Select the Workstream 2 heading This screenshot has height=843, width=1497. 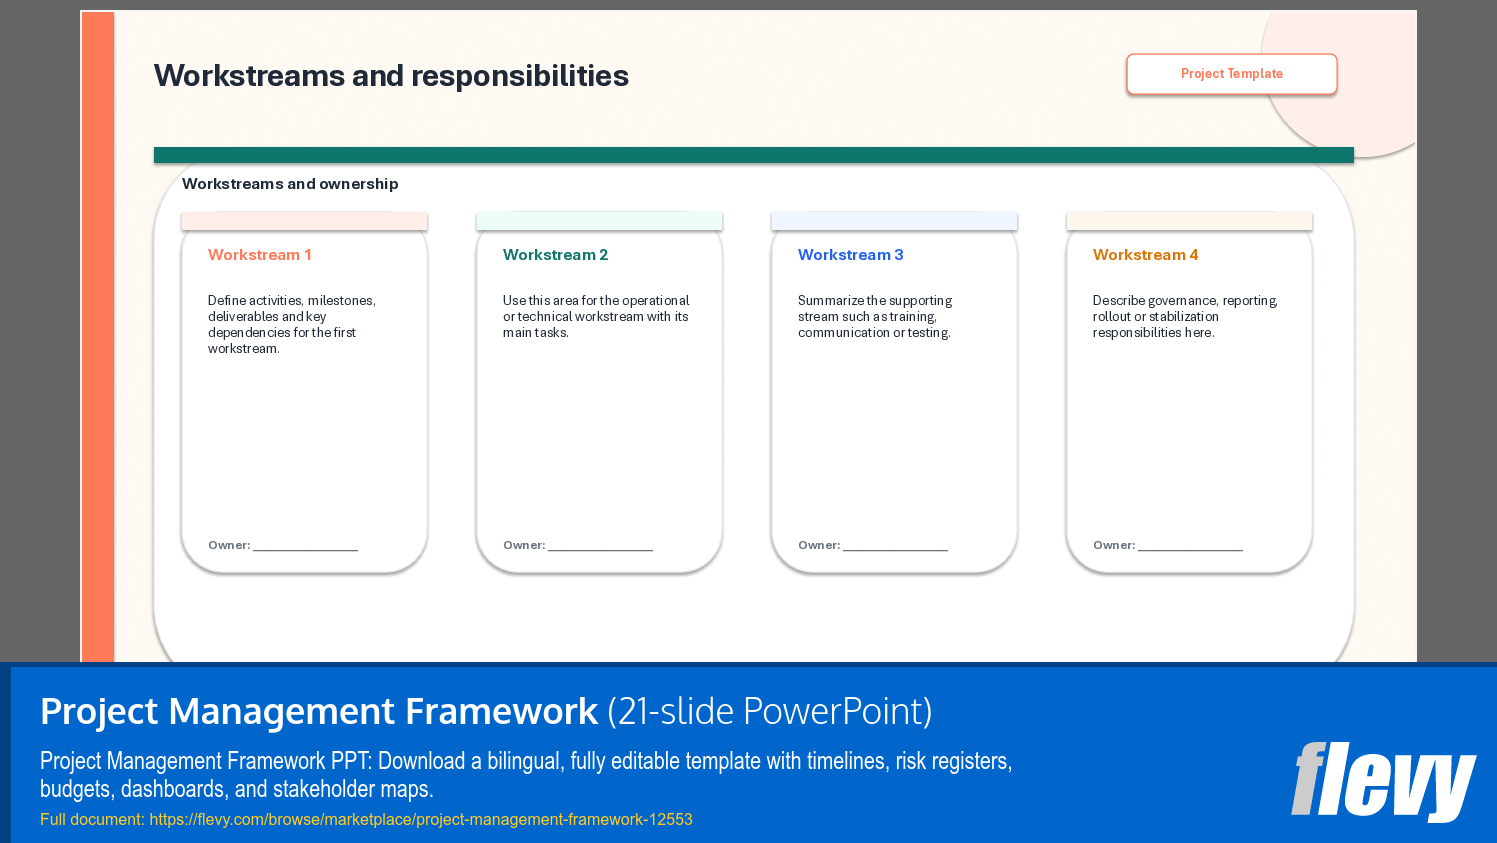[555, 255]
